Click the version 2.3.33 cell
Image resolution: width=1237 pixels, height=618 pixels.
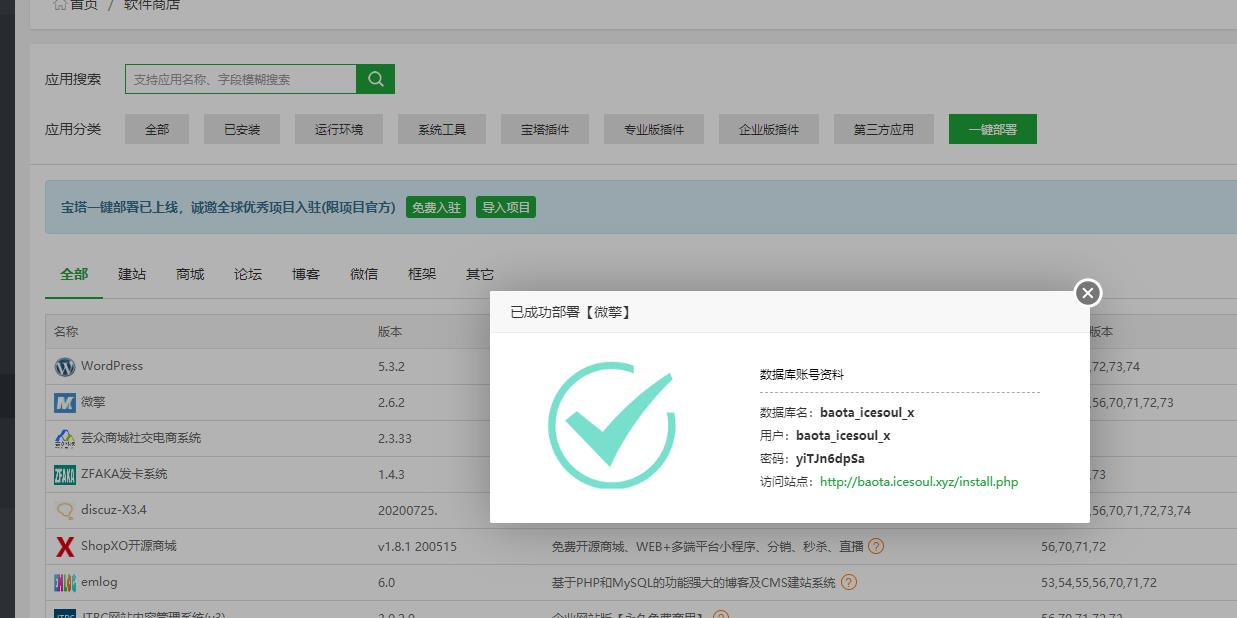[395, 438]
